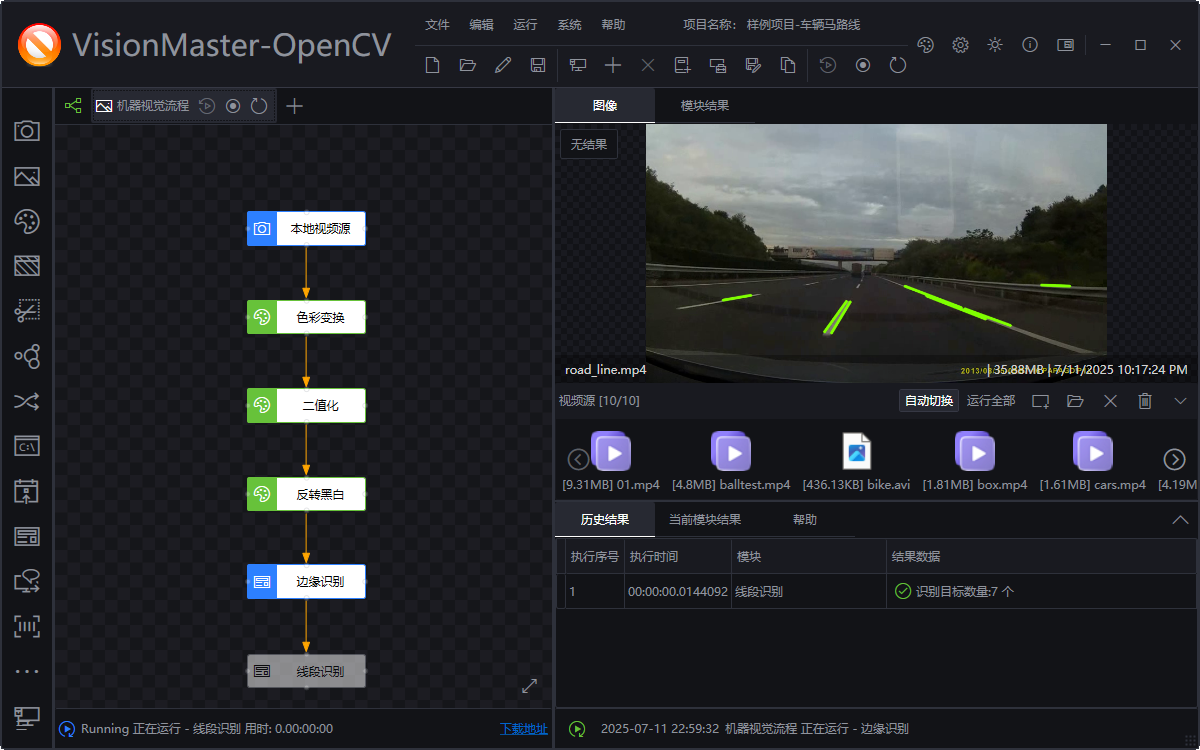Screen dimensions: 1200x750
Task: Open the 运行 menu
Action: point(525,24)
